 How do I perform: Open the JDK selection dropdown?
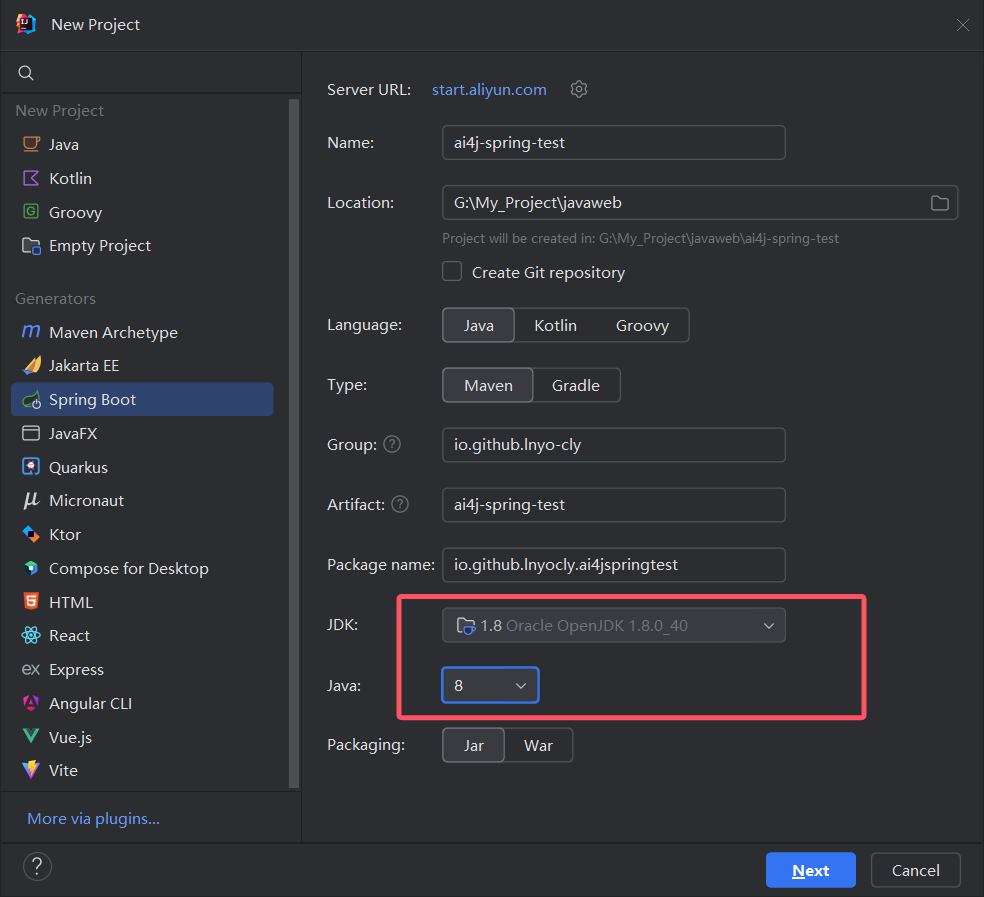tap(613, 626)
